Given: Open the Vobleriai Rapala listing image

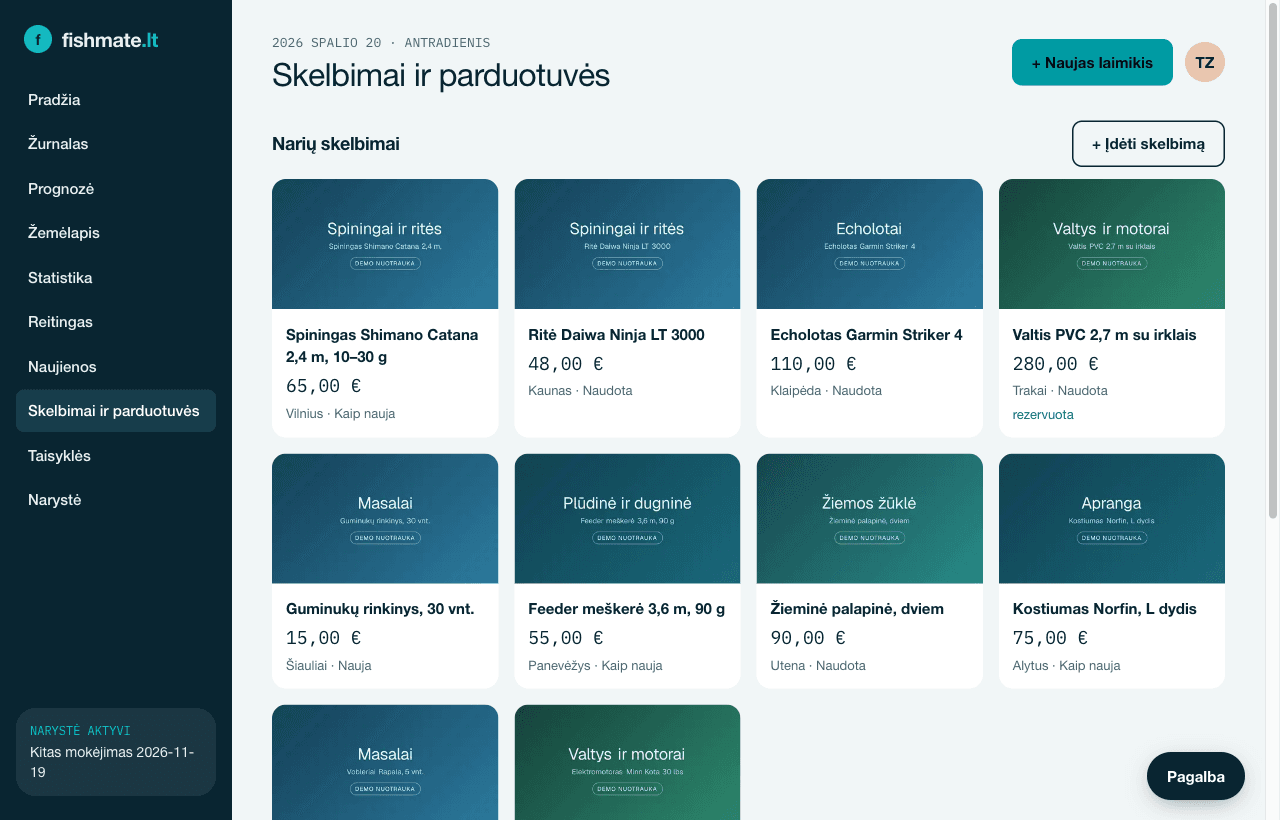Looking at the screenshot, I should pos(385,762).
